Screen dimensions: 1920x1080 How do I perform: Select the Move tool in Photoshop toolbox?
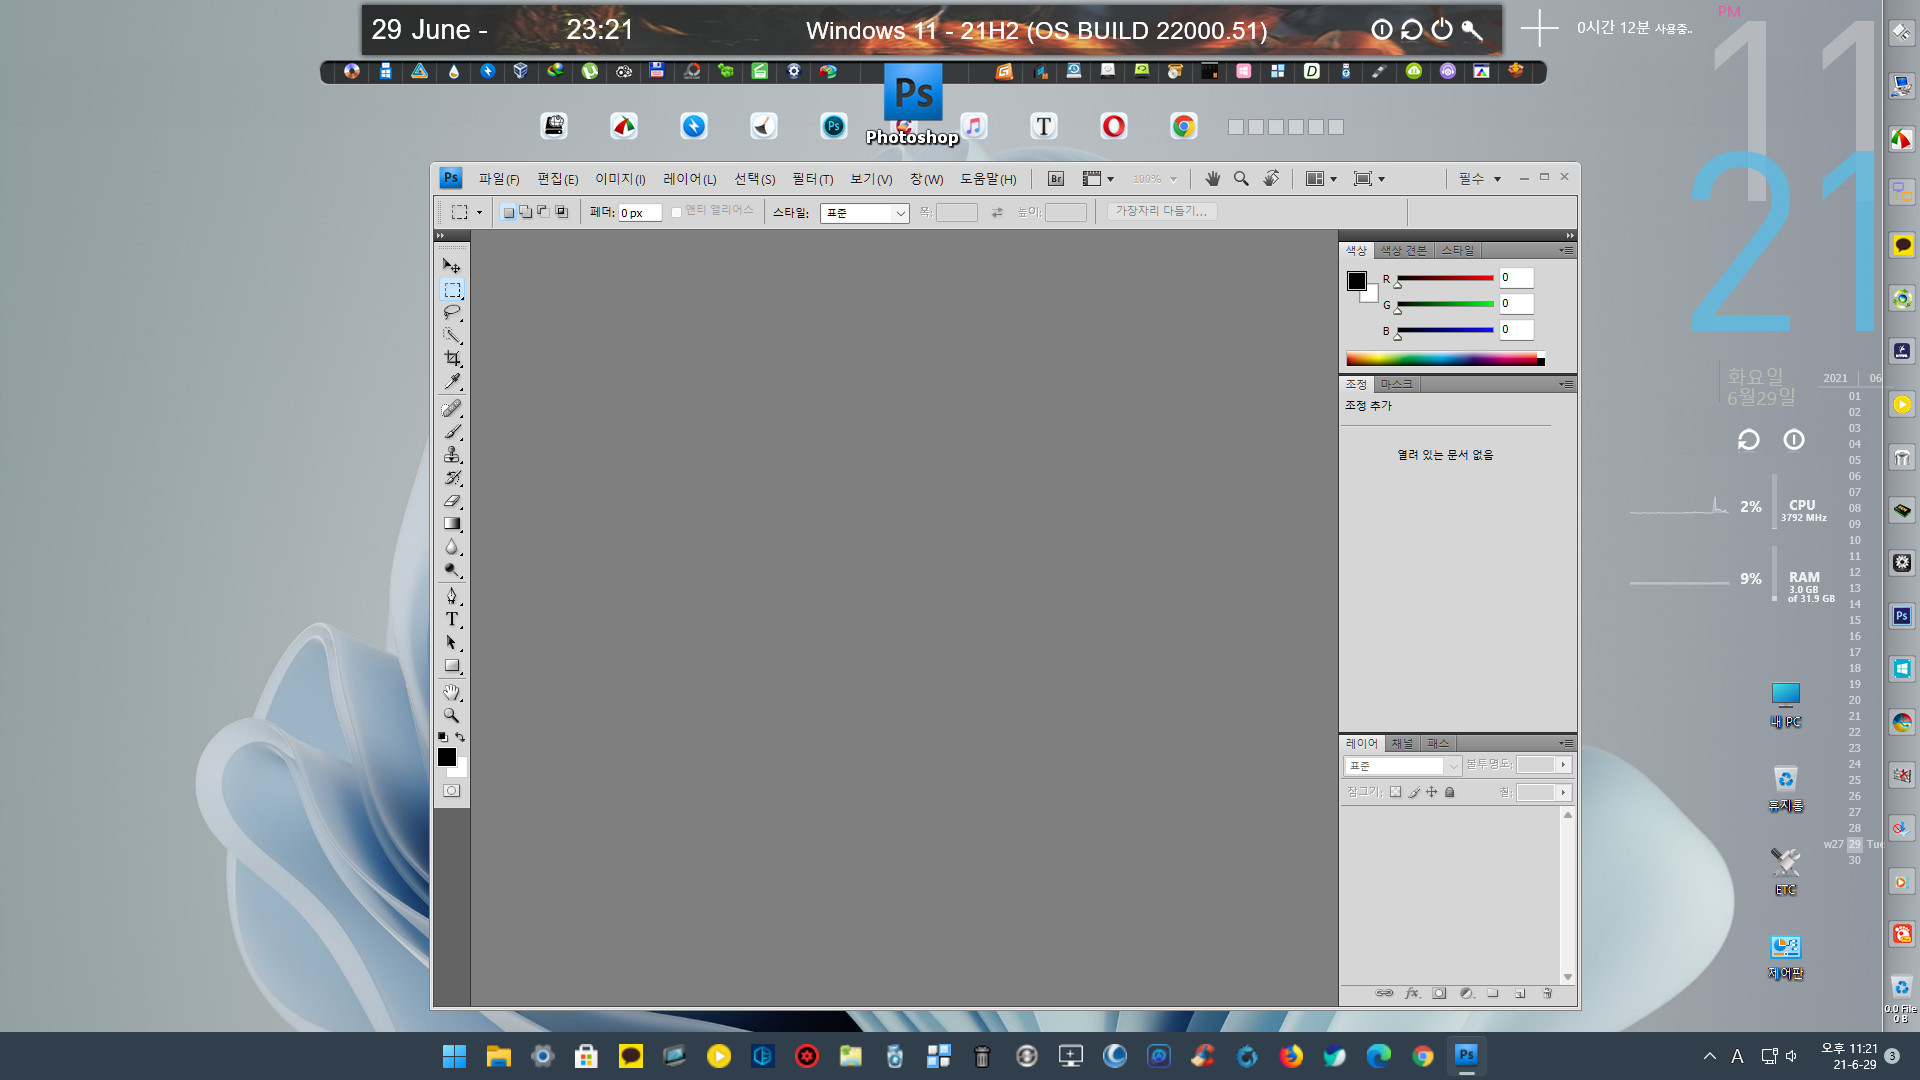452,265
